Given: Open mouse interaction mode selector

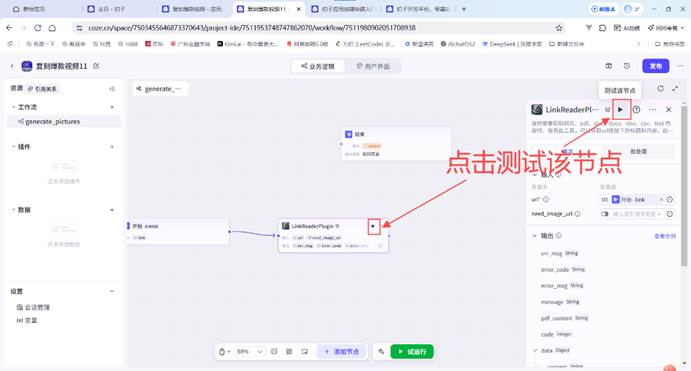Looking at the screenshot, I should (225, 351).
